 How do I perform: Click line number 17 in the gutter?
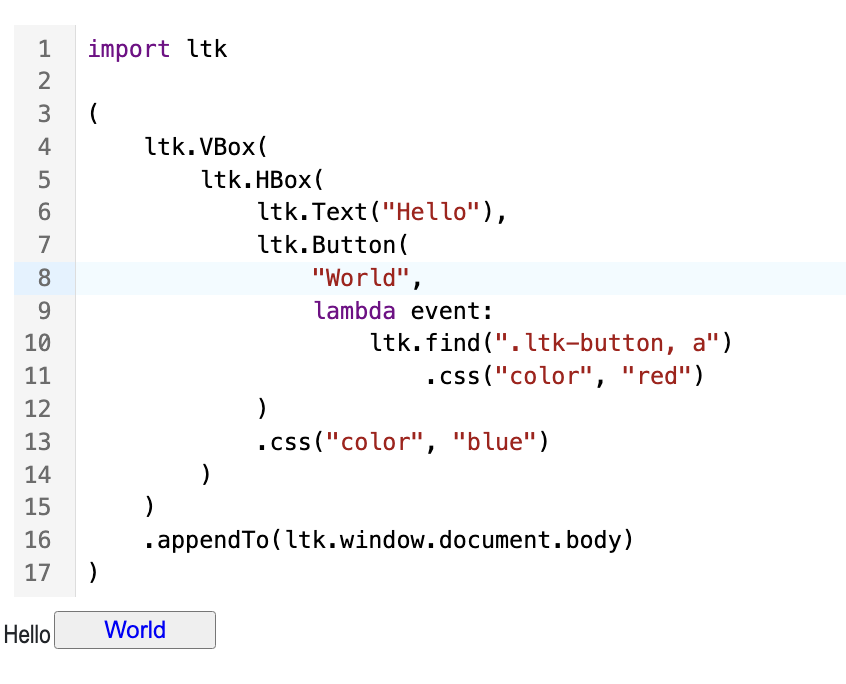tap(38, 573)
